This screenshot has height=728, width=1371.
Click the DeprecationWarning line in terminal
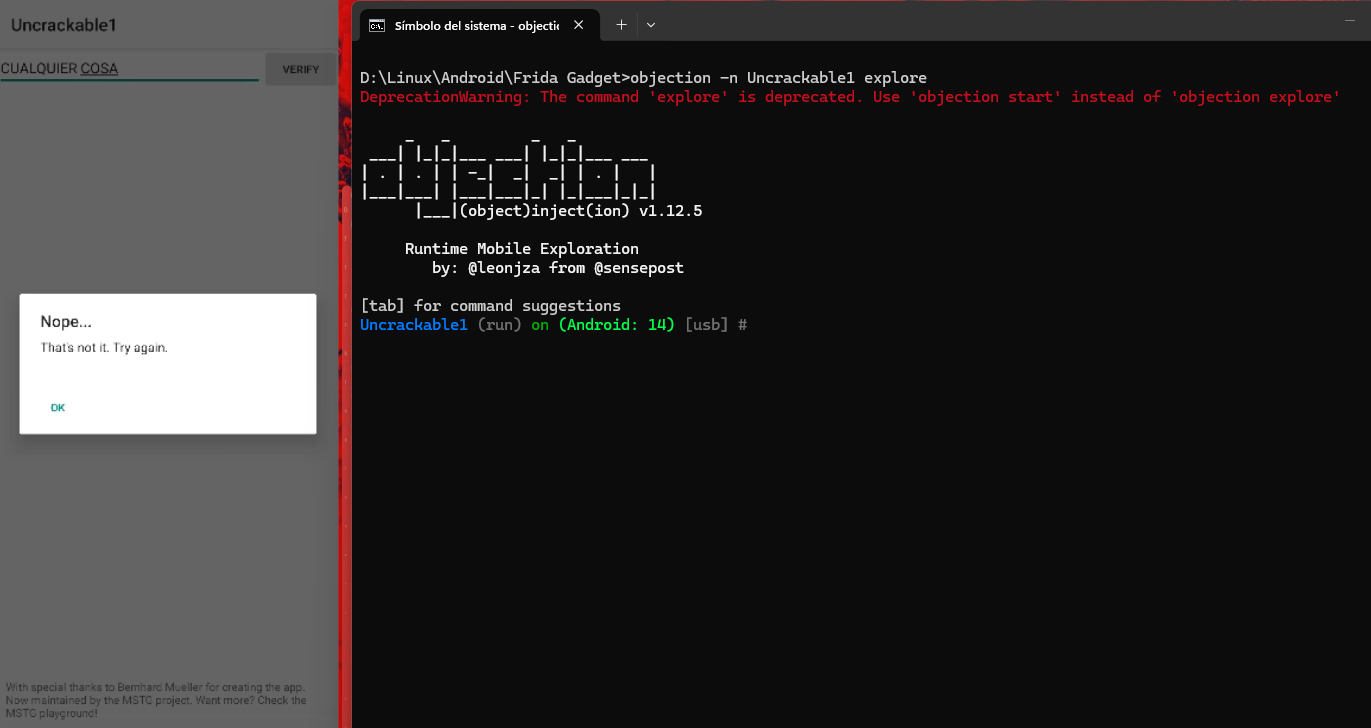[x=850, y=97]
